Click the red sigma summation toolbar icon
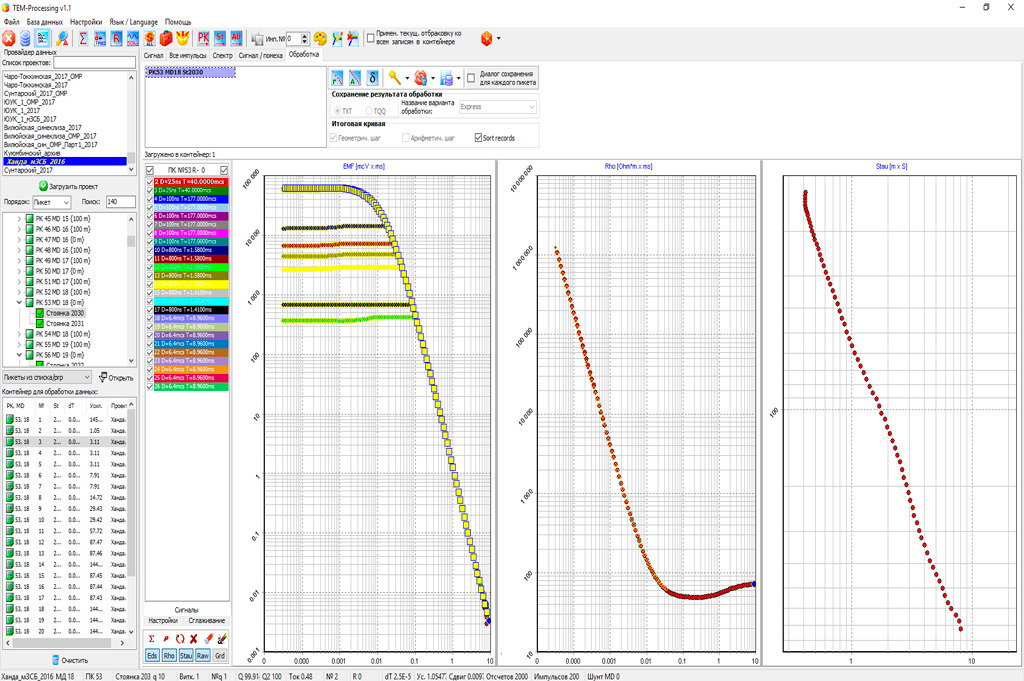 pos(83,38)
